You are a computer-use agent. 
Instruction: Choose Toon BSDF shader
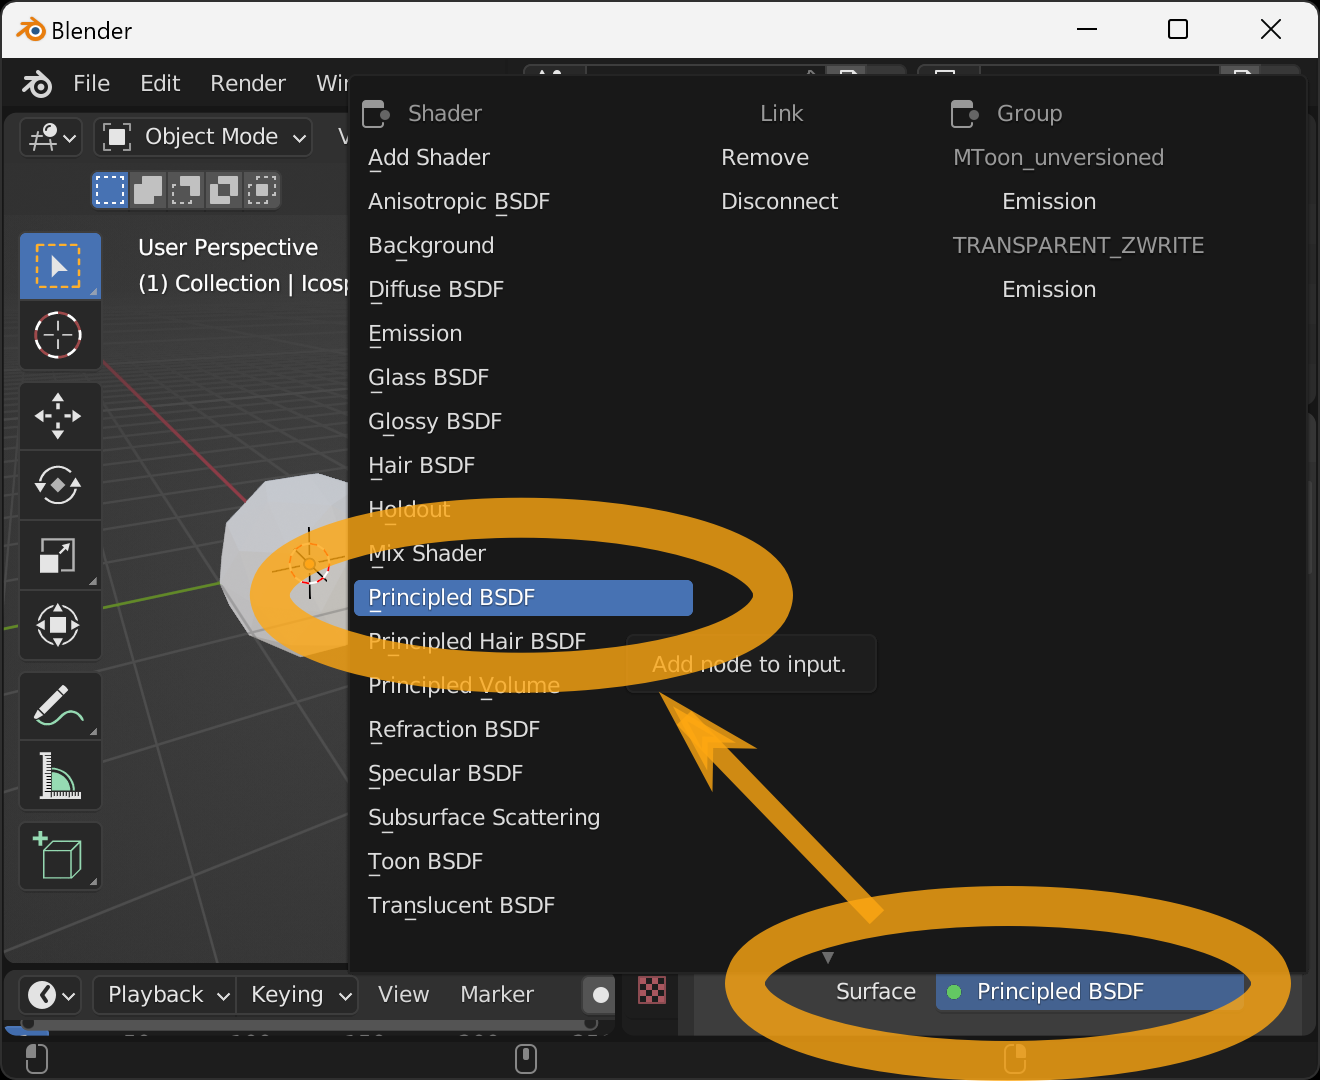[x=425, y=862]
